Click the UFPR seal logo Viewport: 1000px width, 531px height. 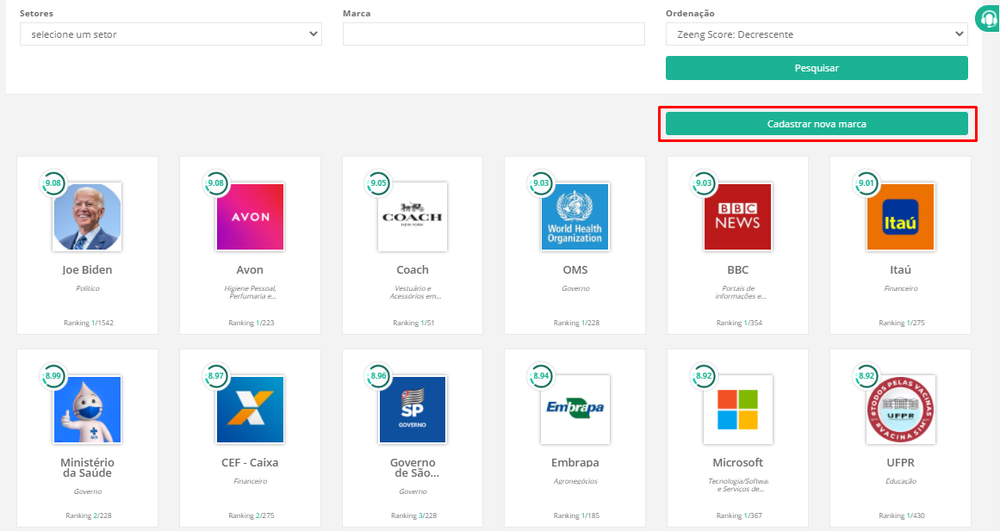pos(900,410)
